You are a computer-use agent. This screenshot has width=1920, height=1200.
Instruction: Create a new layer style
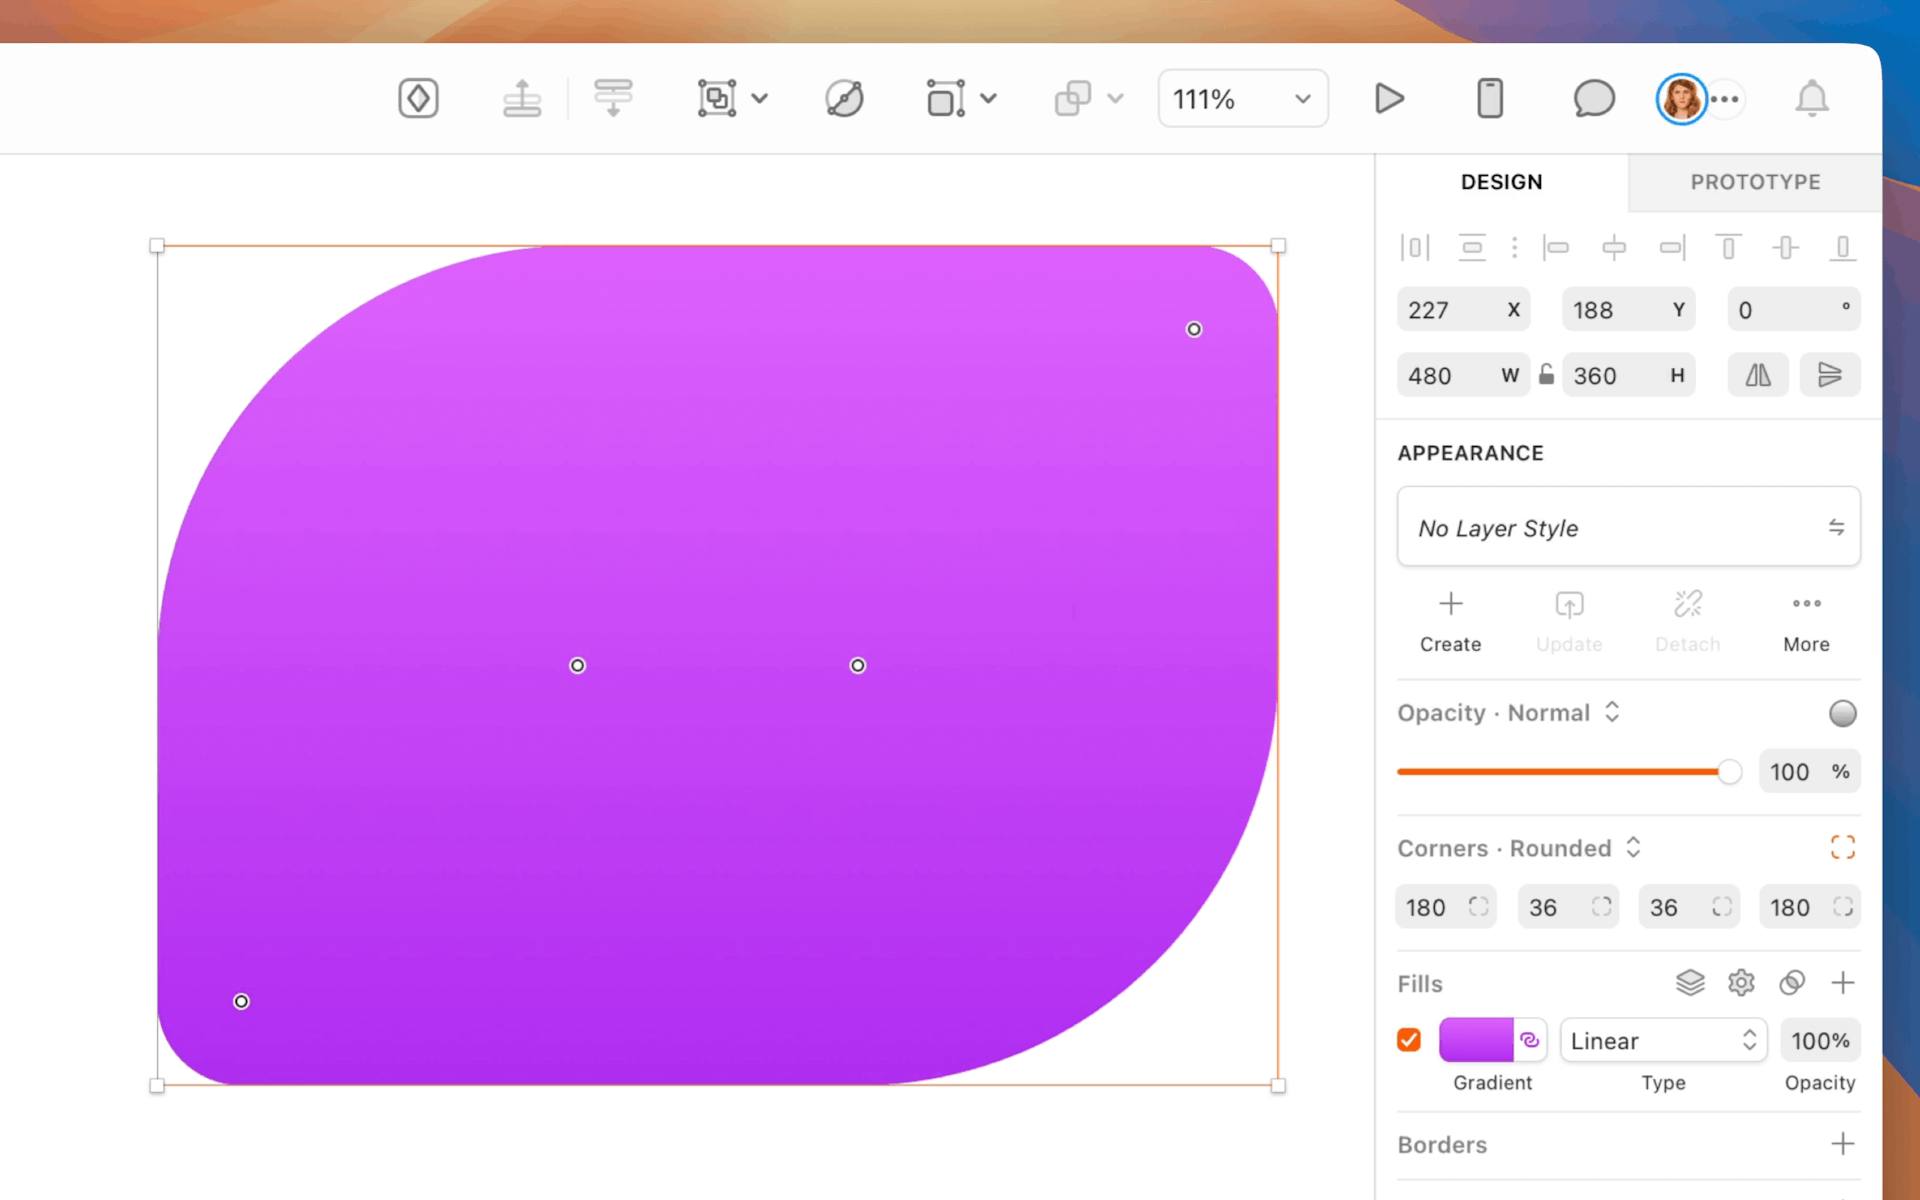click(1450, 620)
